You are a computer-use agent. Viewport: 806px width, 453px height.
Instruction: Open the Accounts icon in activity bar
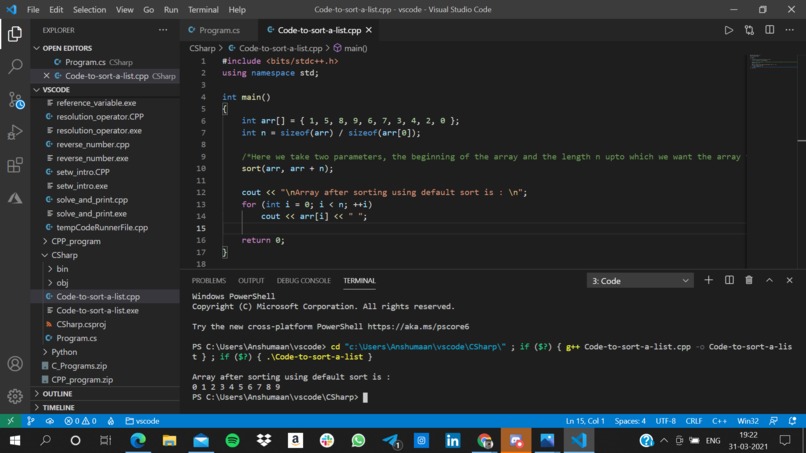pyautogui.click(x=15, y=364)
